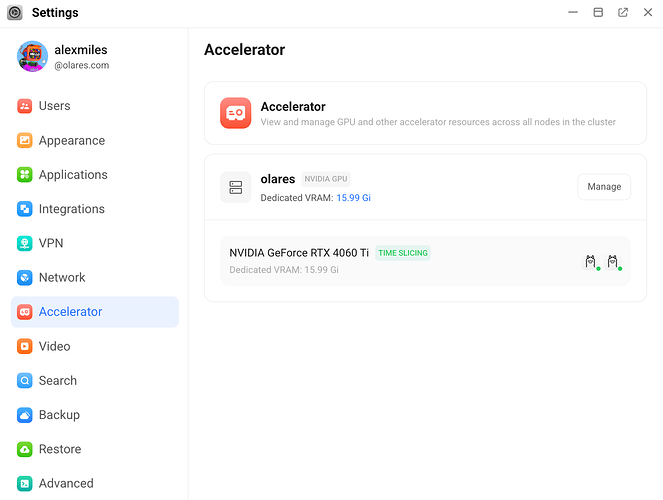Click the Backup cloud icon
663x500 pixels.
click(x=25, y=415)
